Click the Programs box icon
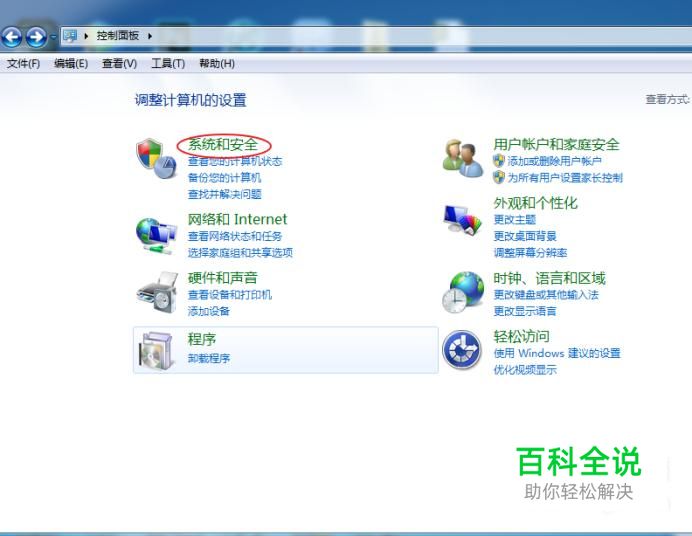This screenshot has height=536, width=692. click(x=156, y=351)
